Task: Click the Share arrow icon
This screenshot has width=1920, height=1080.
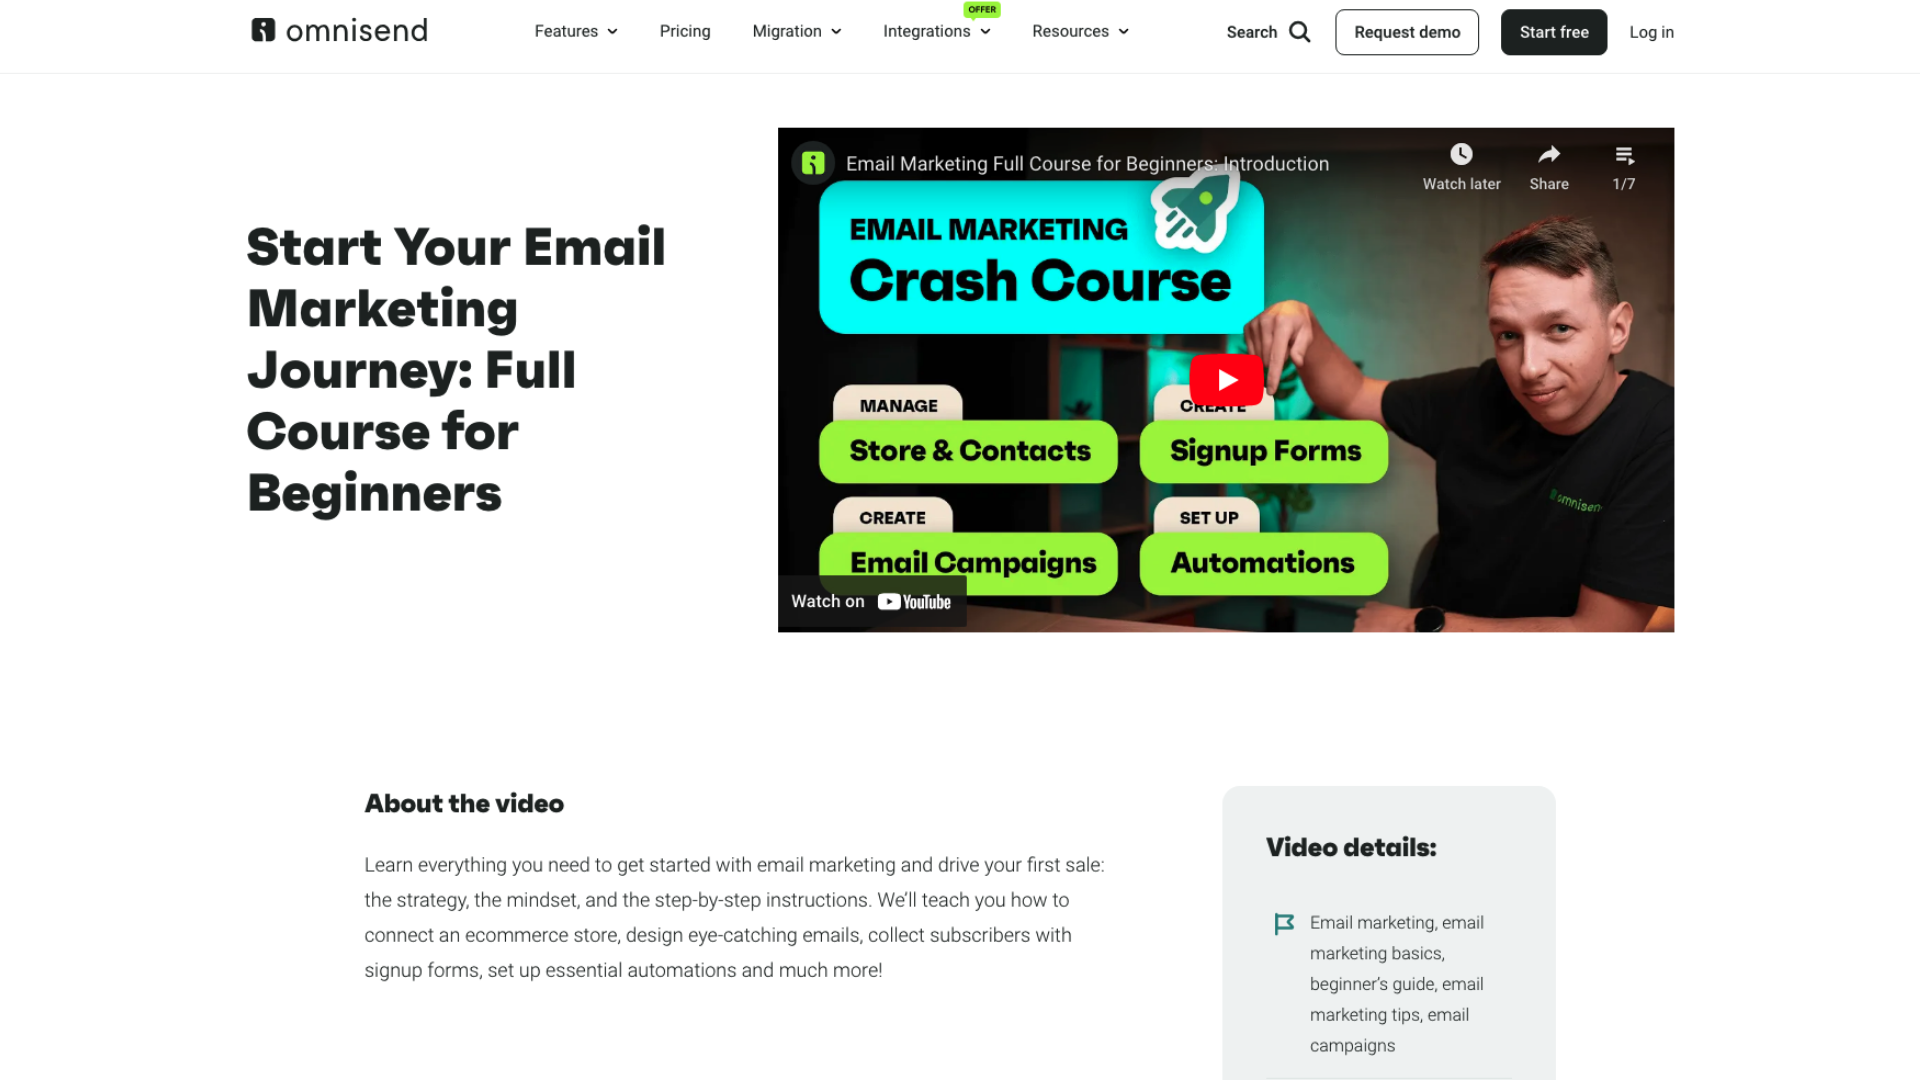Action: pos(1547,153)
